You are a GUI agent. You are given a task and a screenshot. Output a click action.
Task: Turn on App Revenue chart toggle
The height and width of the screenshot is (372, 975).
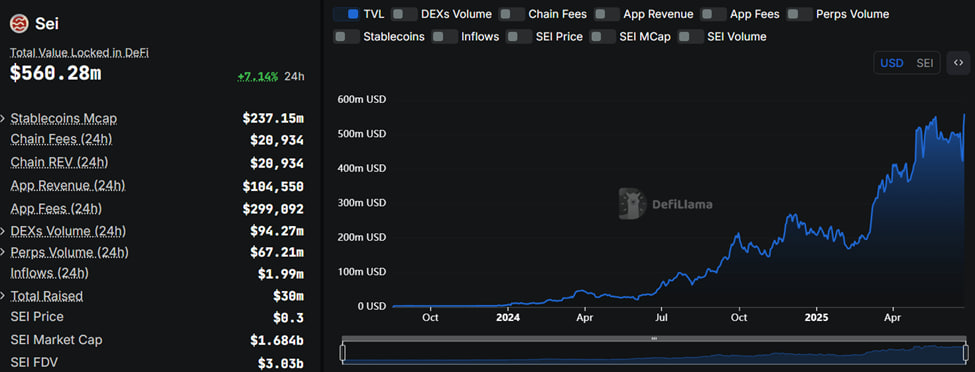tap(607, 14)
